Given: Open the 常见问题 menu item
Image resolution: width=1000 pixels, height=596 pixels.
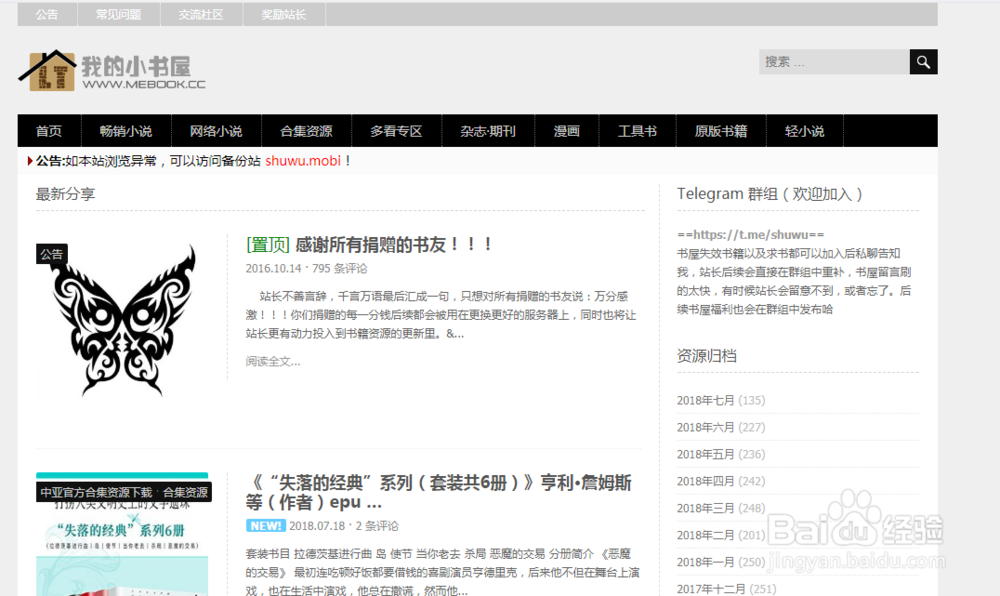Looking at the screenshot, I should pyautogui.click(x=118, y=14).
